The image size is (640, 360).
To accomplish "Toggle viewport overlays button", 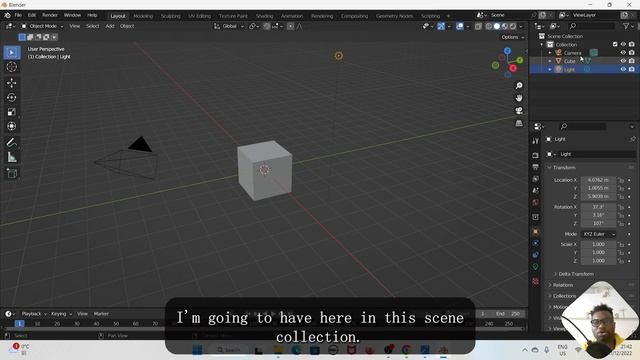I will tap(460, 26).
